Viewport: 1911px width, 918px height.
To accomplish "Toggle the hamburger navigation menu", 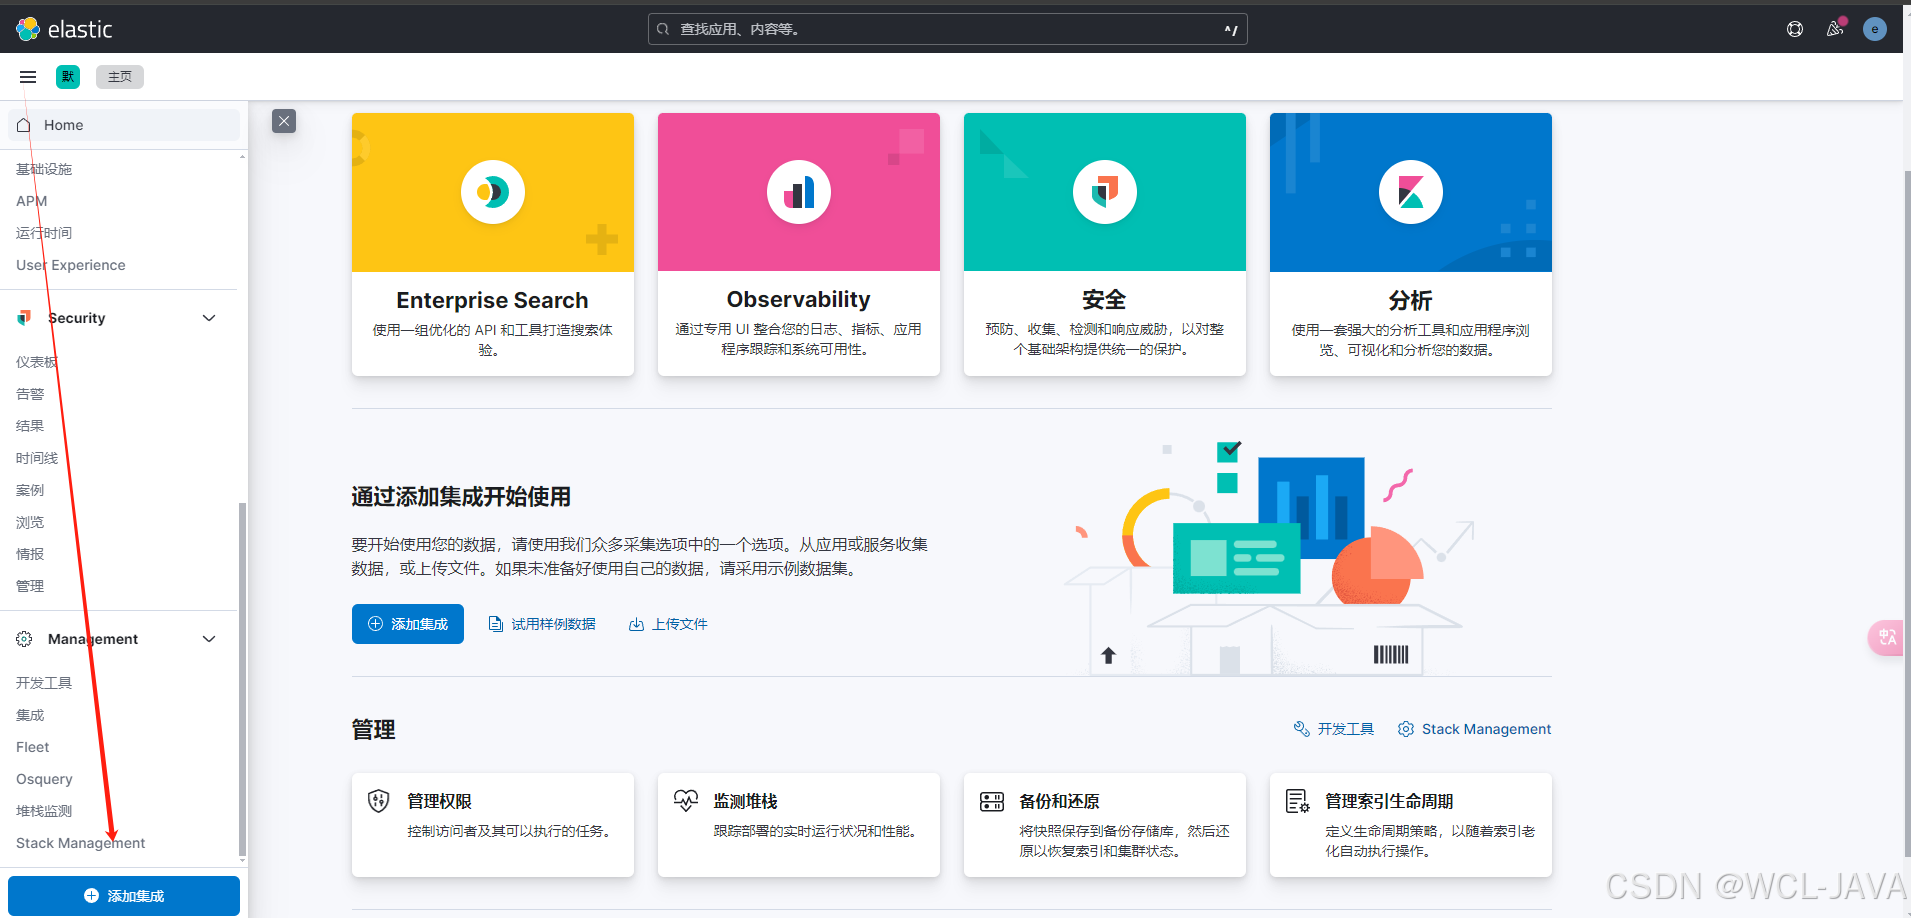I will click(28, 77).
